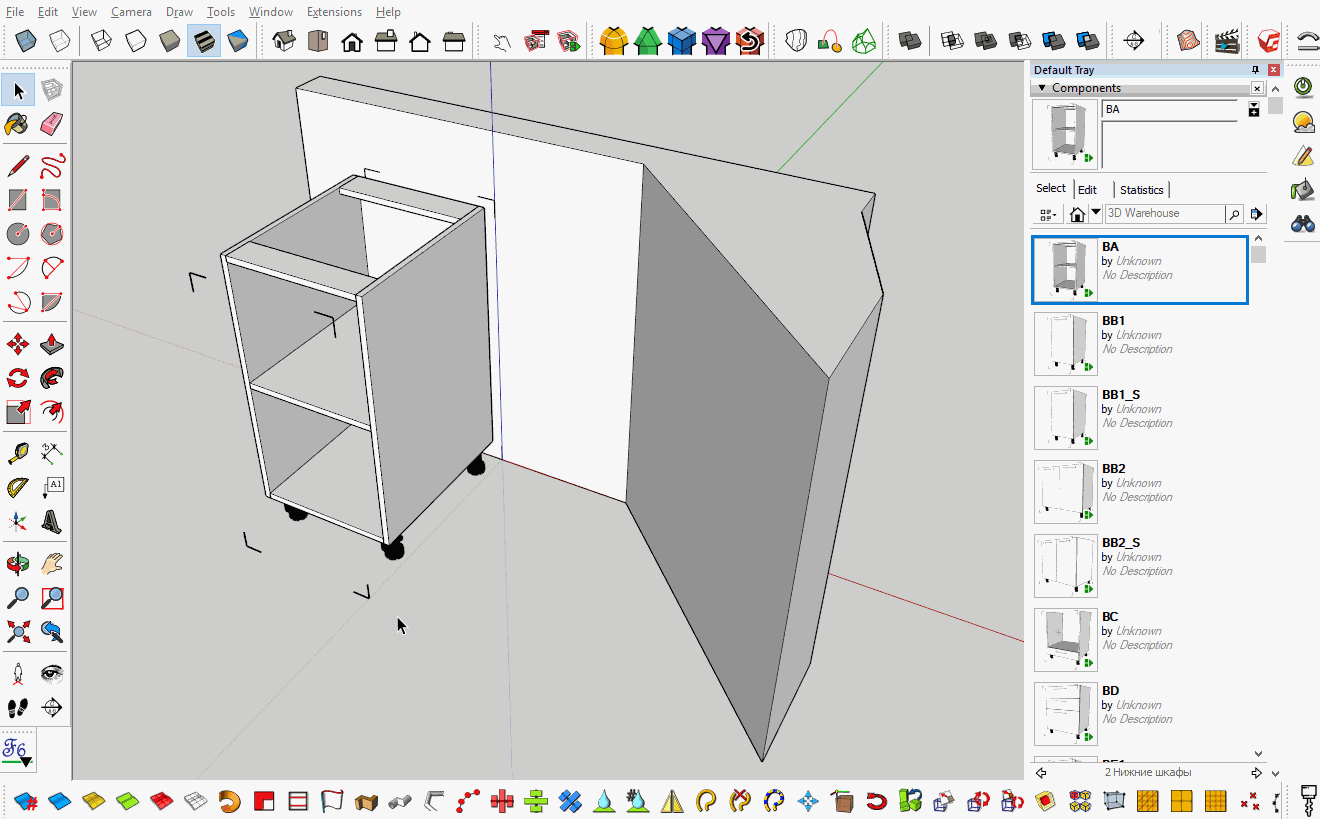
Task: Open the view options dropdown in Components panel
Action: tap(1046, 213)
